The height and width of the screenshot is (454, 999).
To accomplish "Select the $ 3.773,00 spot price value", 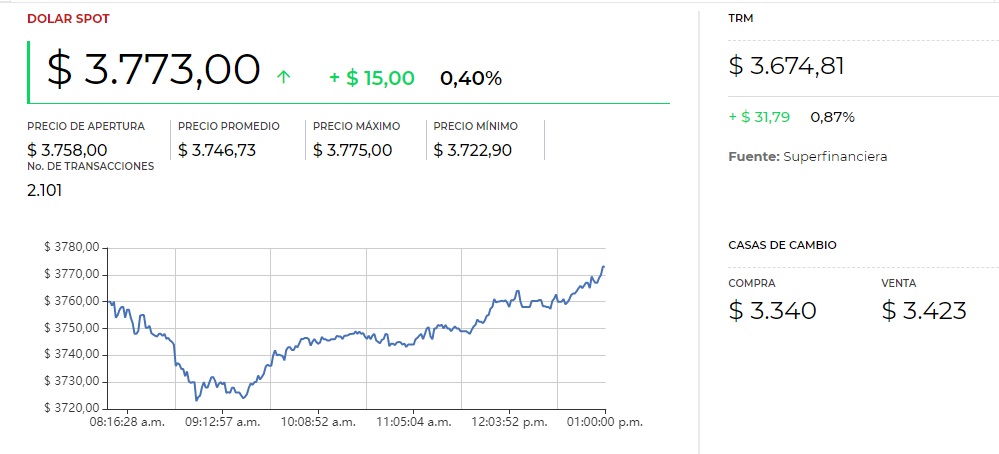I will (x=154, y=70).
